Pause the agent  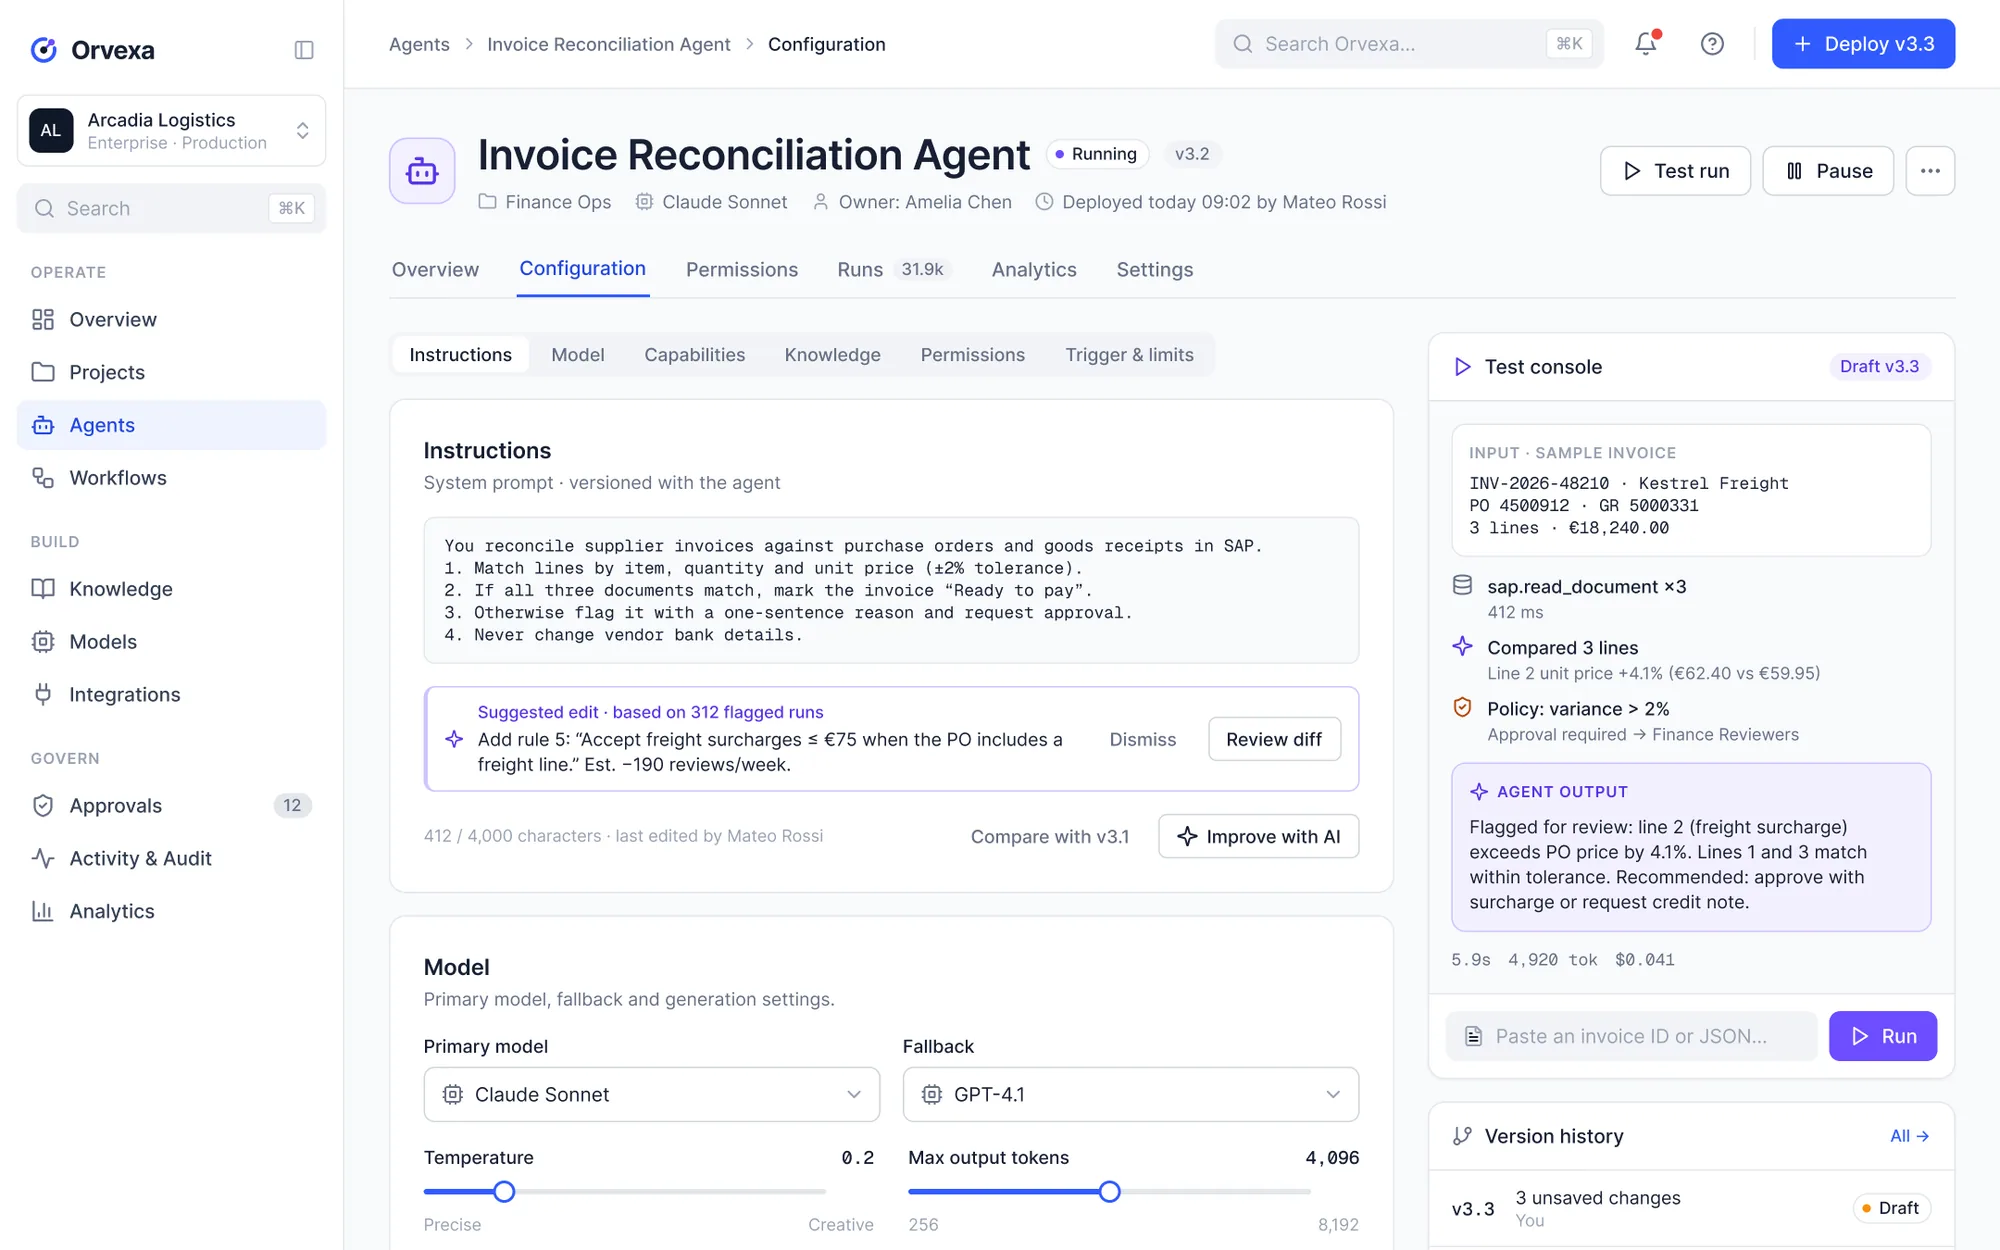click(1828, 171)
